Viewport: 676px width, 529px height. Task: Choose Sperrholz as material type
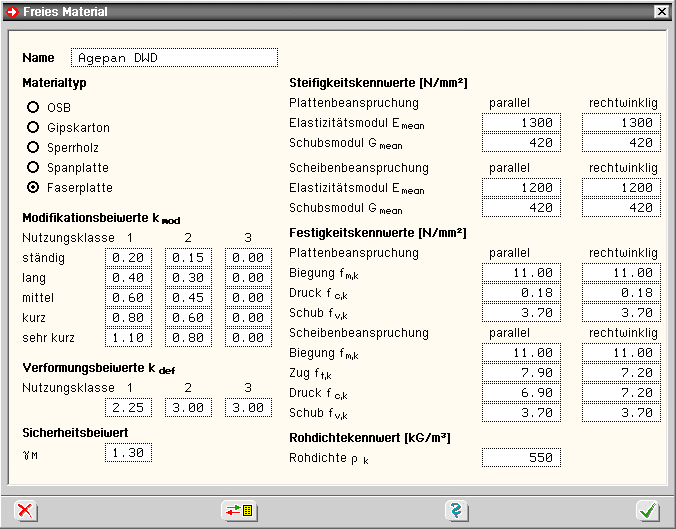click(34, 147)
